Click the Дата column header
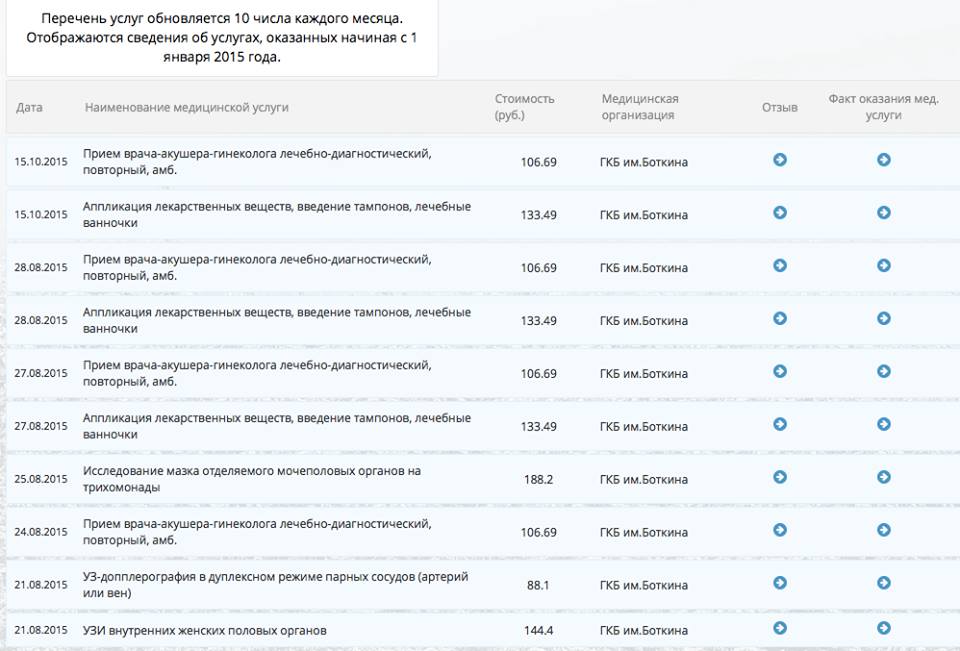 (30, 107)
